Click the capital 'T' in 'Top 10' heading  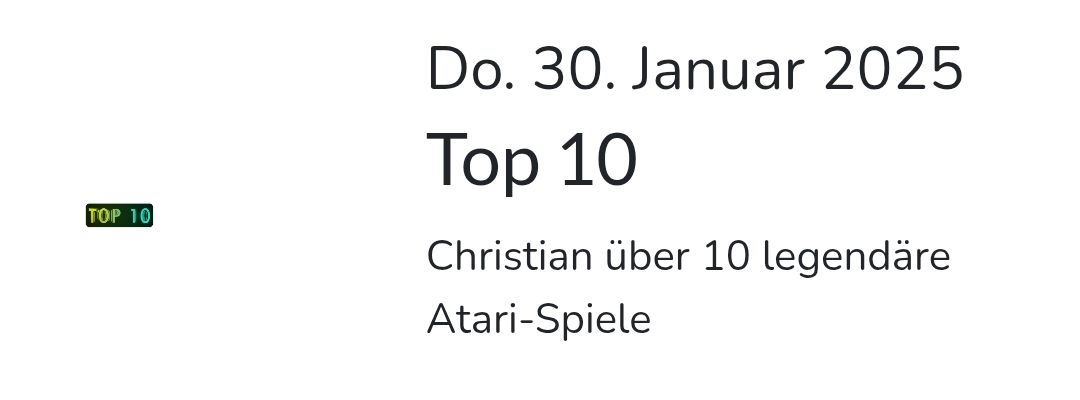[x=445, y=159]
